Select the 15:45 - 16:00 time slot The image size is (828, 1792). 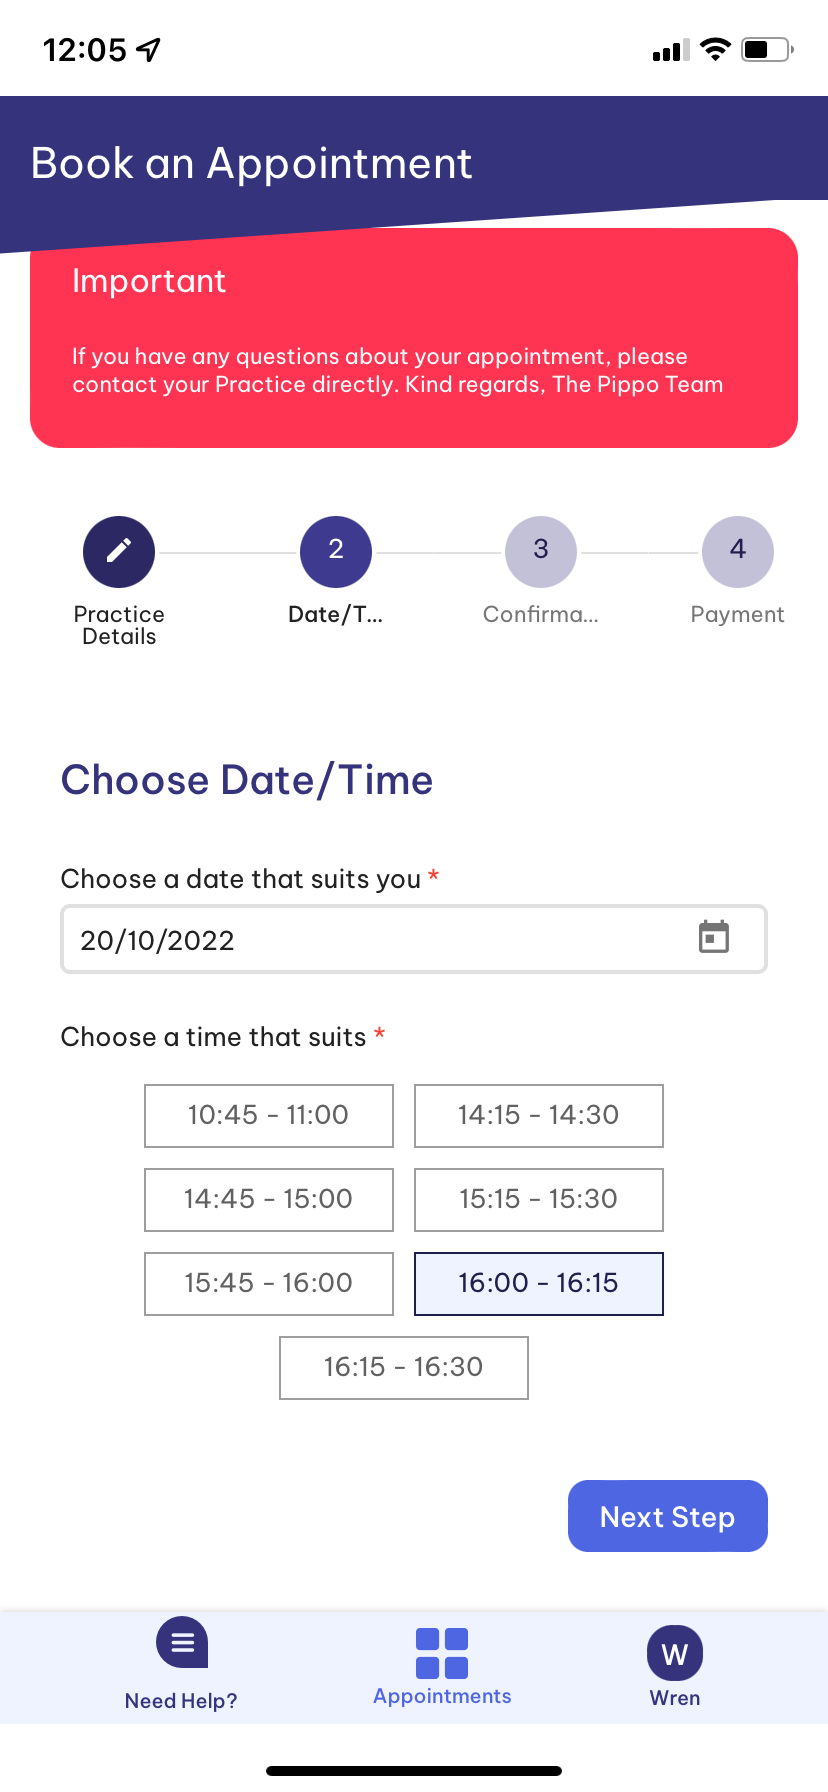(269, 1283)
